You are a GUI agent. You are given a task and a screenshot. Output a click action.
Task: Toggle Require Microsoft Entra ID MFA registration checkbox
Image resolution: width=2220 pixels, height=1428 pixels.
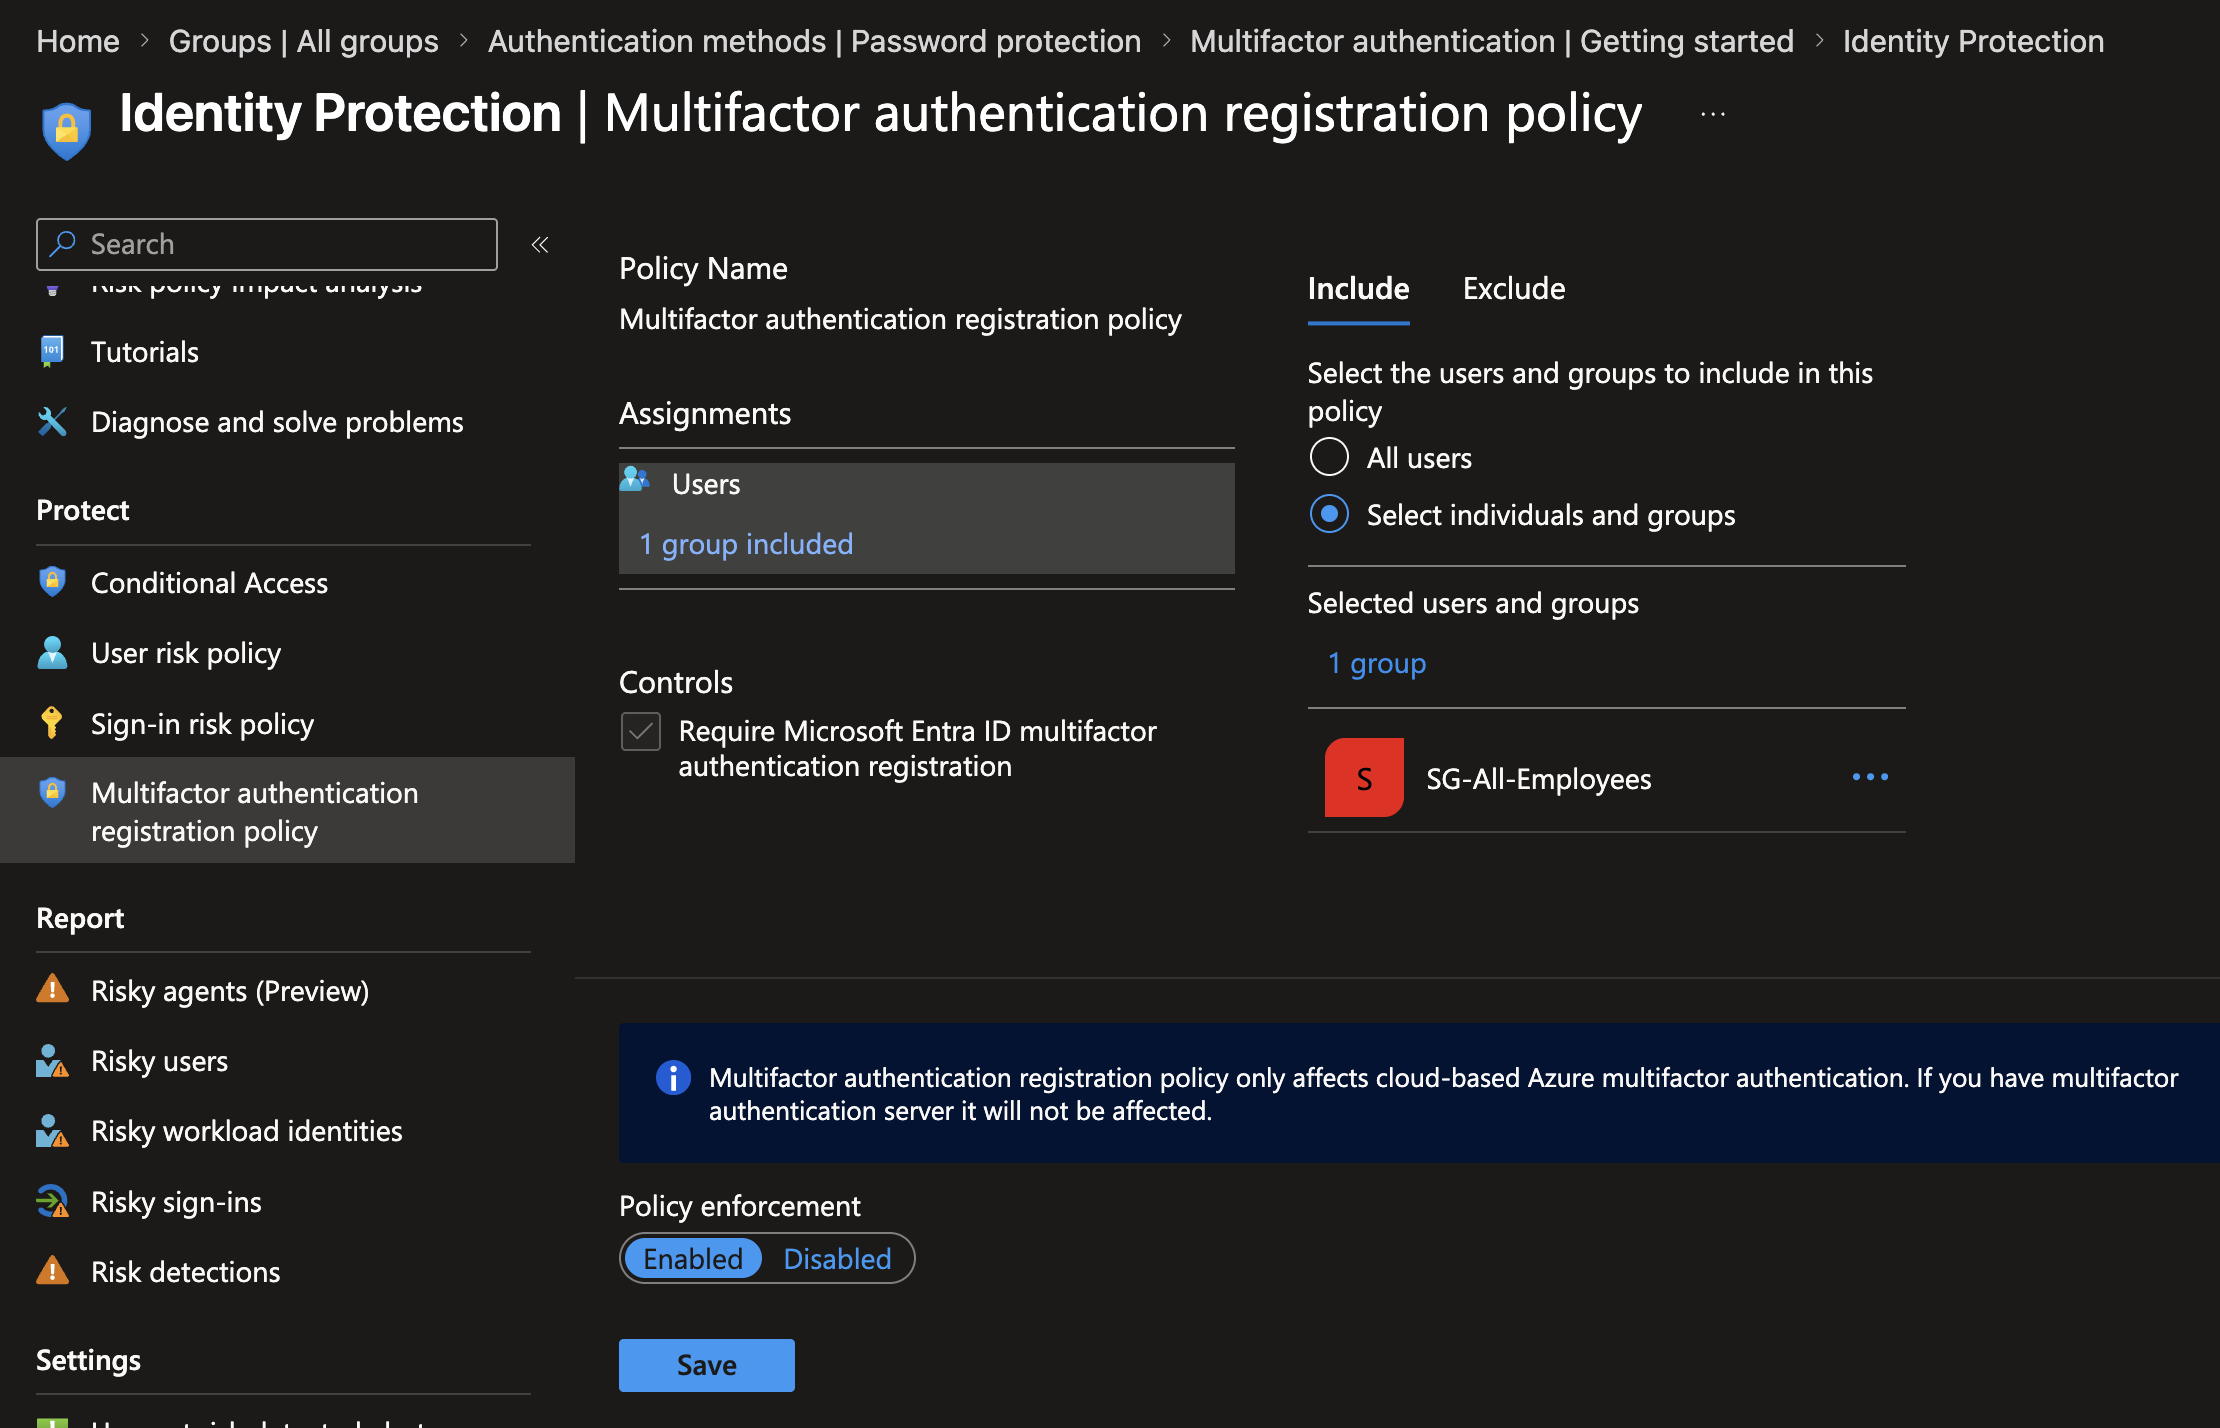coord(641,731)
